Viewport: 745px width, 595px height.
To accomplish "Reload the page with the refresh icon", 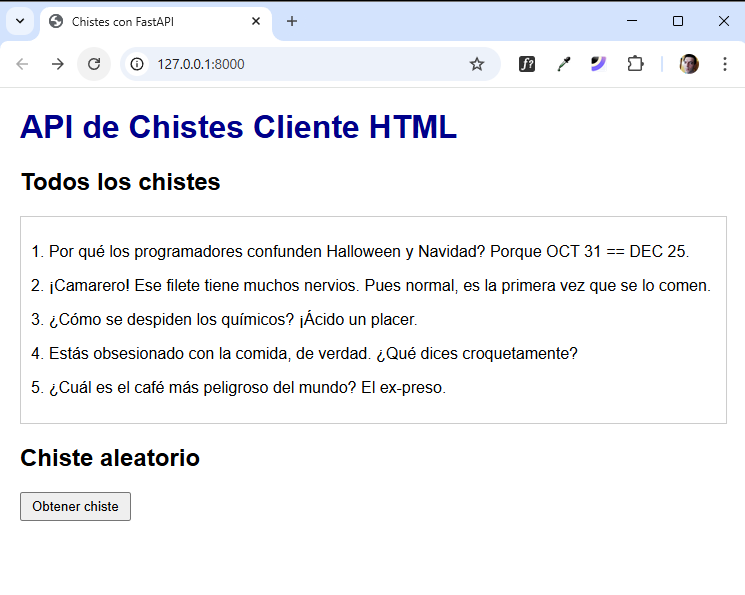I will (x=94, y=64).
